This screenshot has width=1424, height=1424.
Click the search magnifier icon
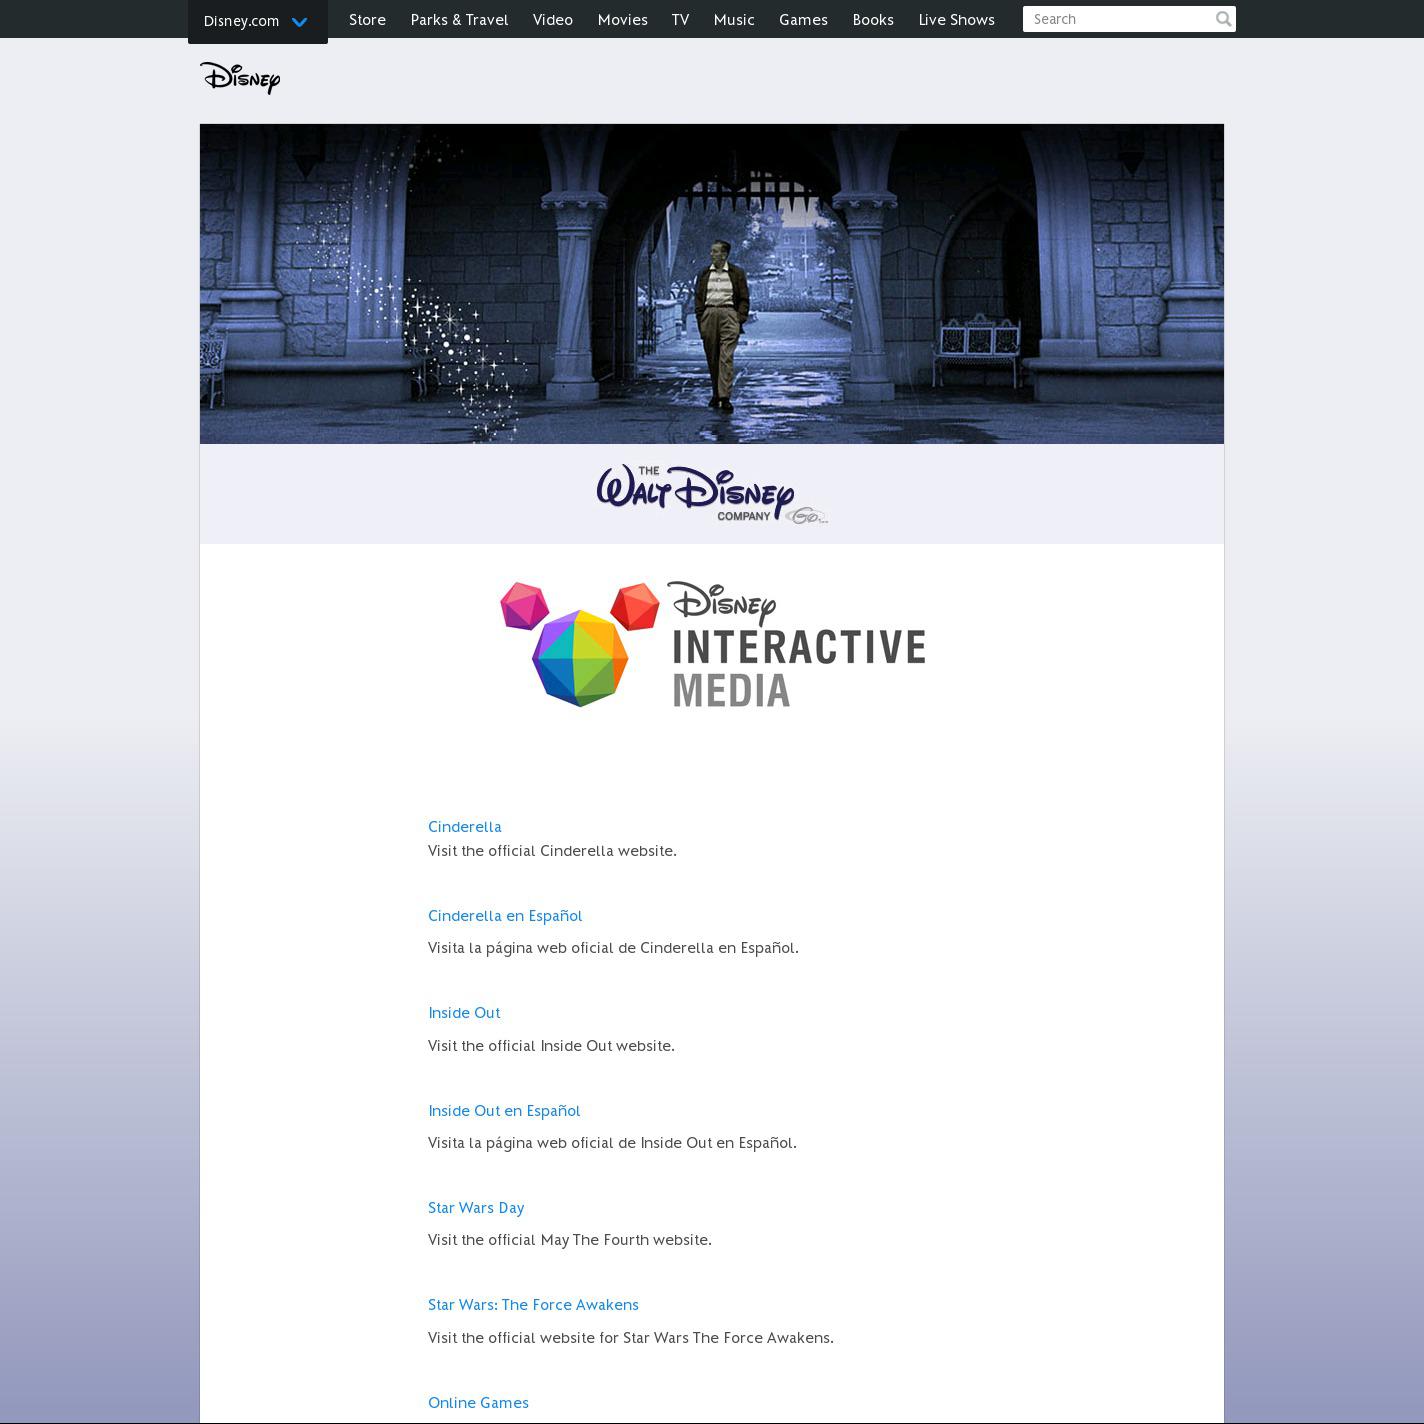tap(1223, 19)
